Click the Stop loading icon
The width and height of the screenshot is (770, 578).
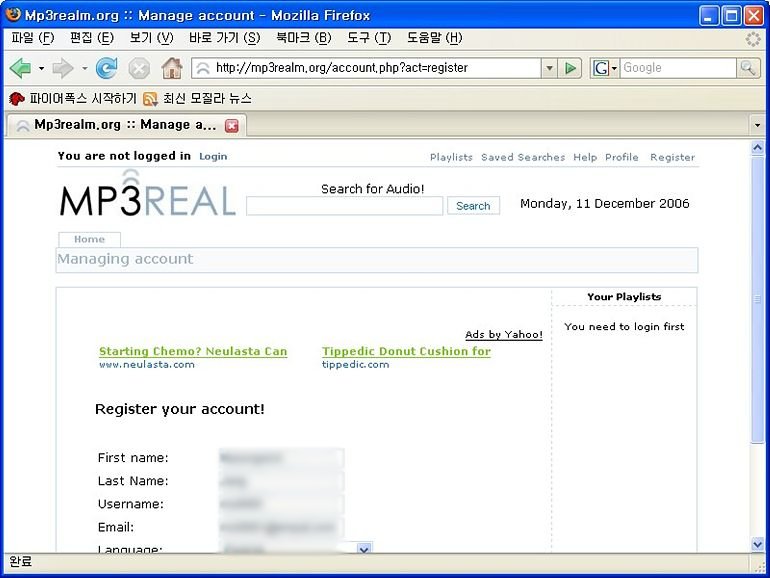139,68
